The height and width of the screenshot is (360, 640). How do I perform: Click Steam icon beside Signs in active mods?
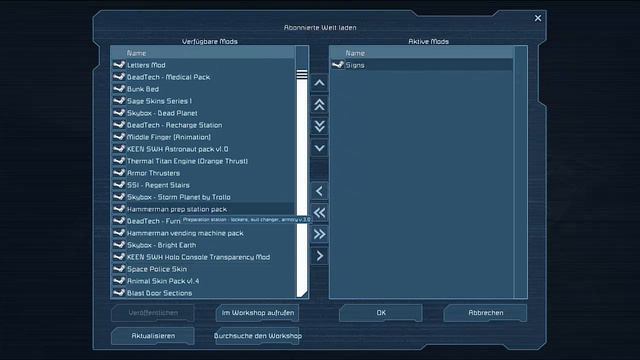[x=338, y=64]
